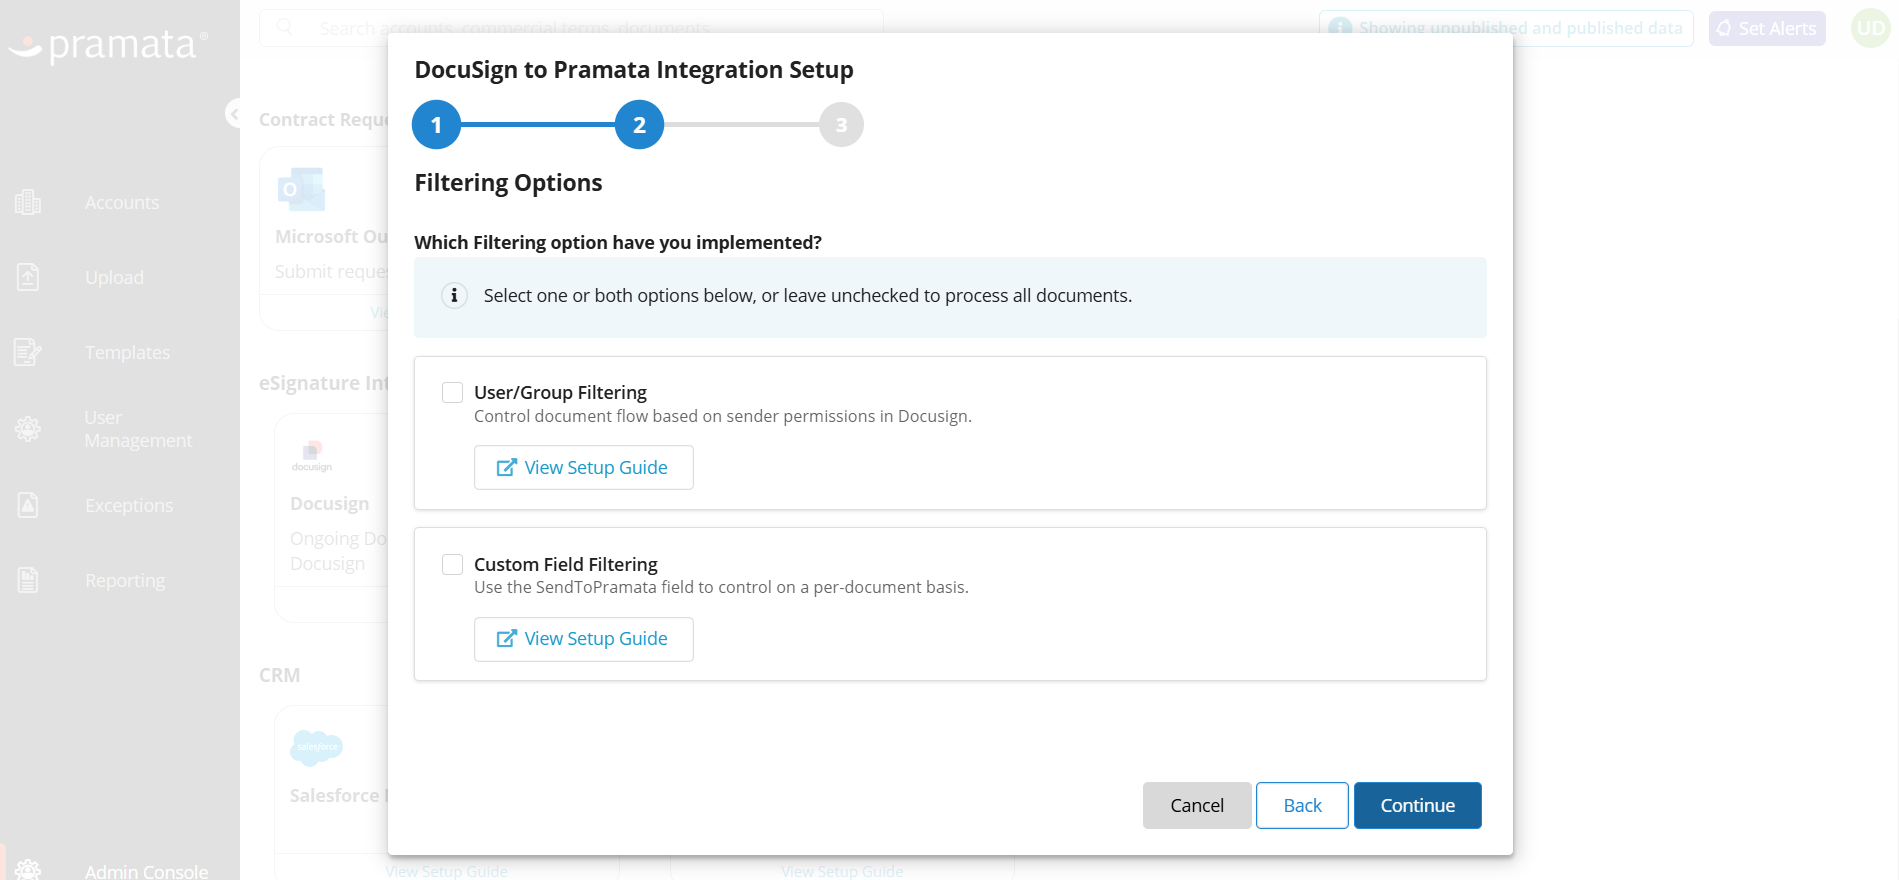
Task: Collapse the sidebar with the chevron
Action: pyautogui.click(x=234, y=114)
